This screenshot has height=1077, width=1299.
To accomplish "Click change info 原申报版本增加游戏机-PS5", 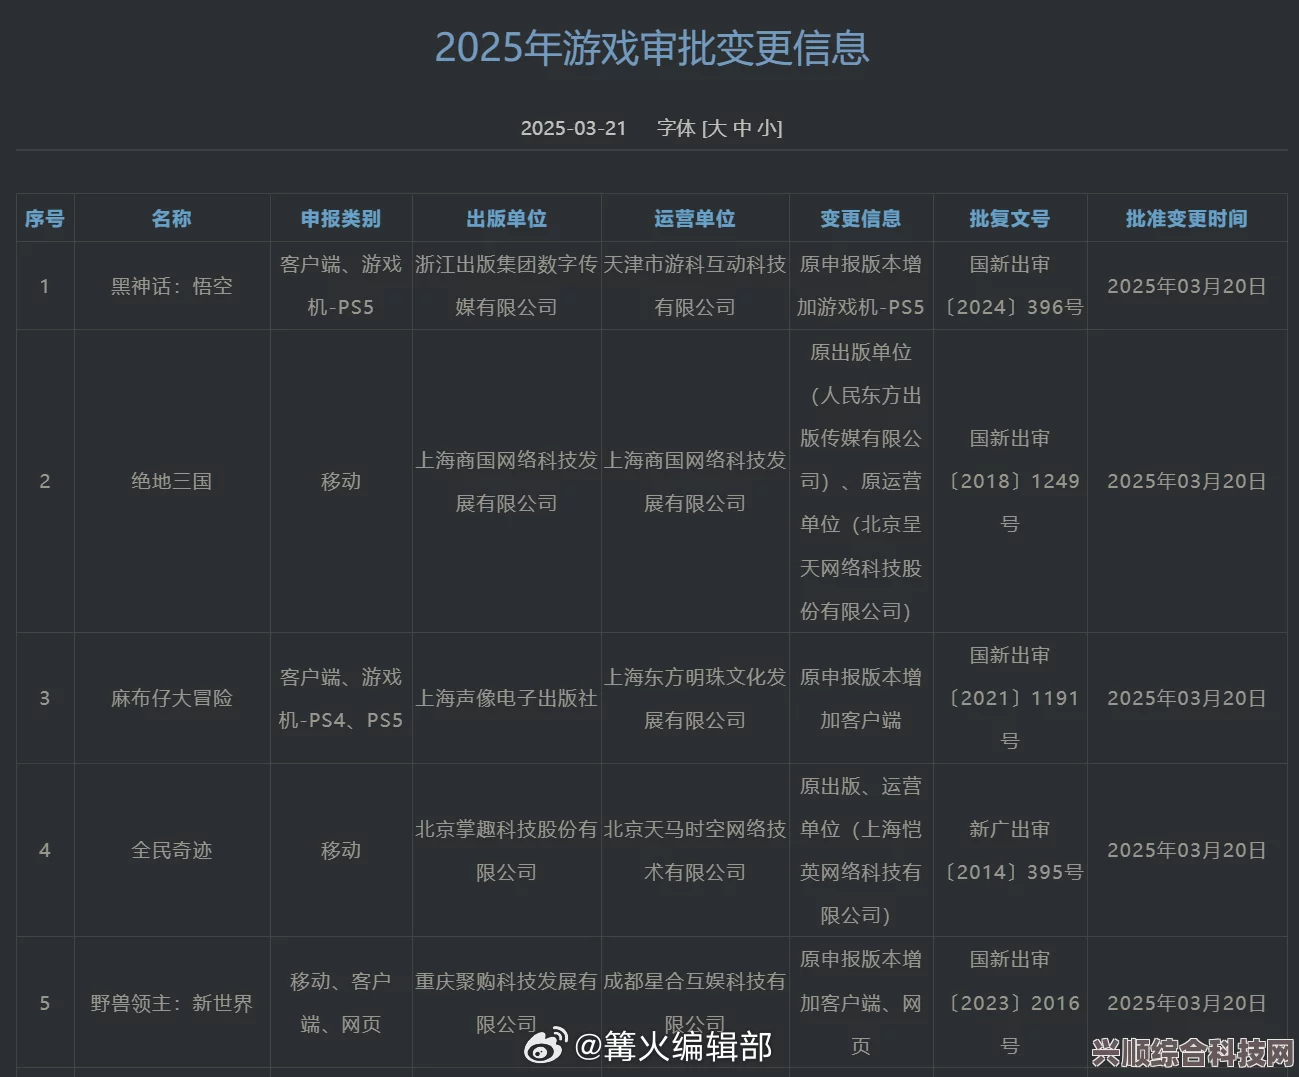I will (861, 286).
